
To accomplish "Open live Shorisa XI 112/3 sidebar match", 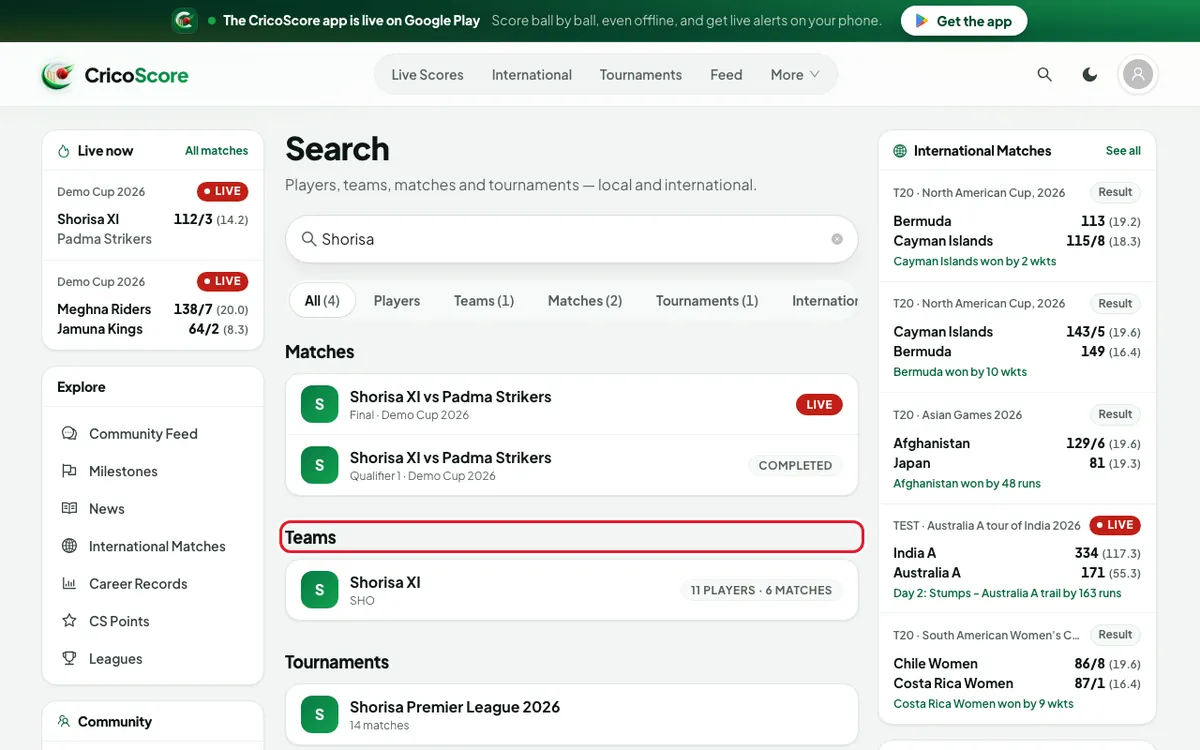I will pyautogui.click(x=153, y=216).
